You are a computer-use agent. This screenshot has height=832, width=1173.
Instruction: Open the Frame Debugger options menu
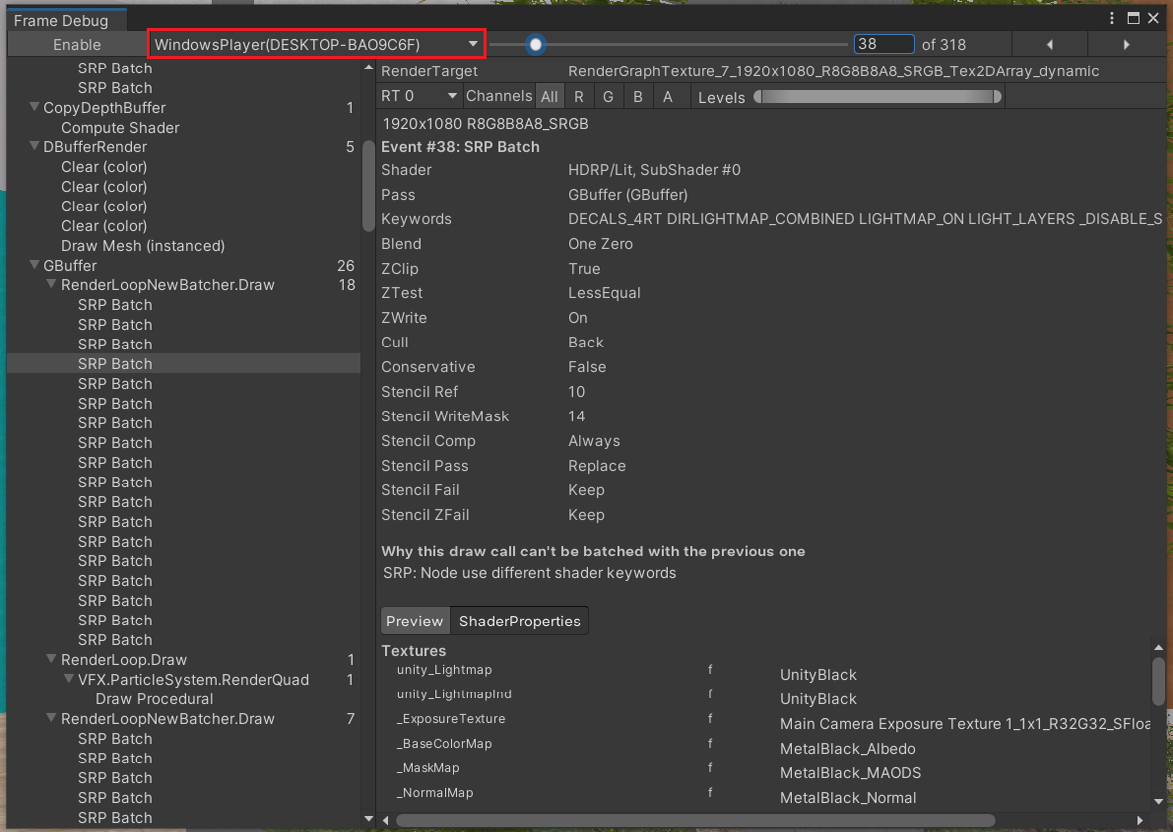1110,19
